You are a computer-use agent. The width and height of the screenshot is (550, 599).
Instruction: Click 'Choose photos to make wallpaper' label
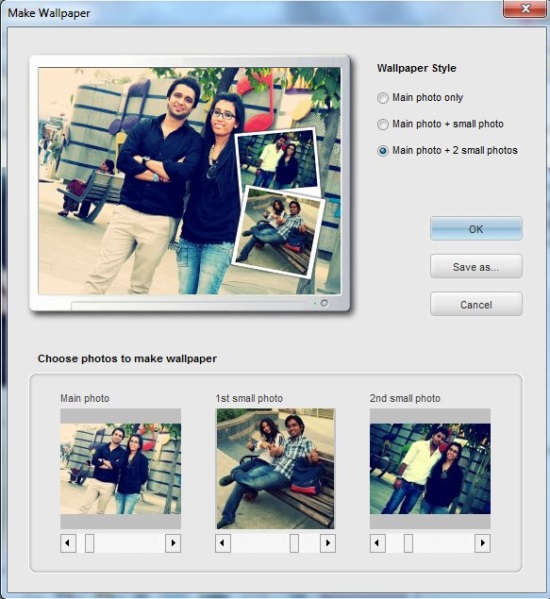click(127, 359)
